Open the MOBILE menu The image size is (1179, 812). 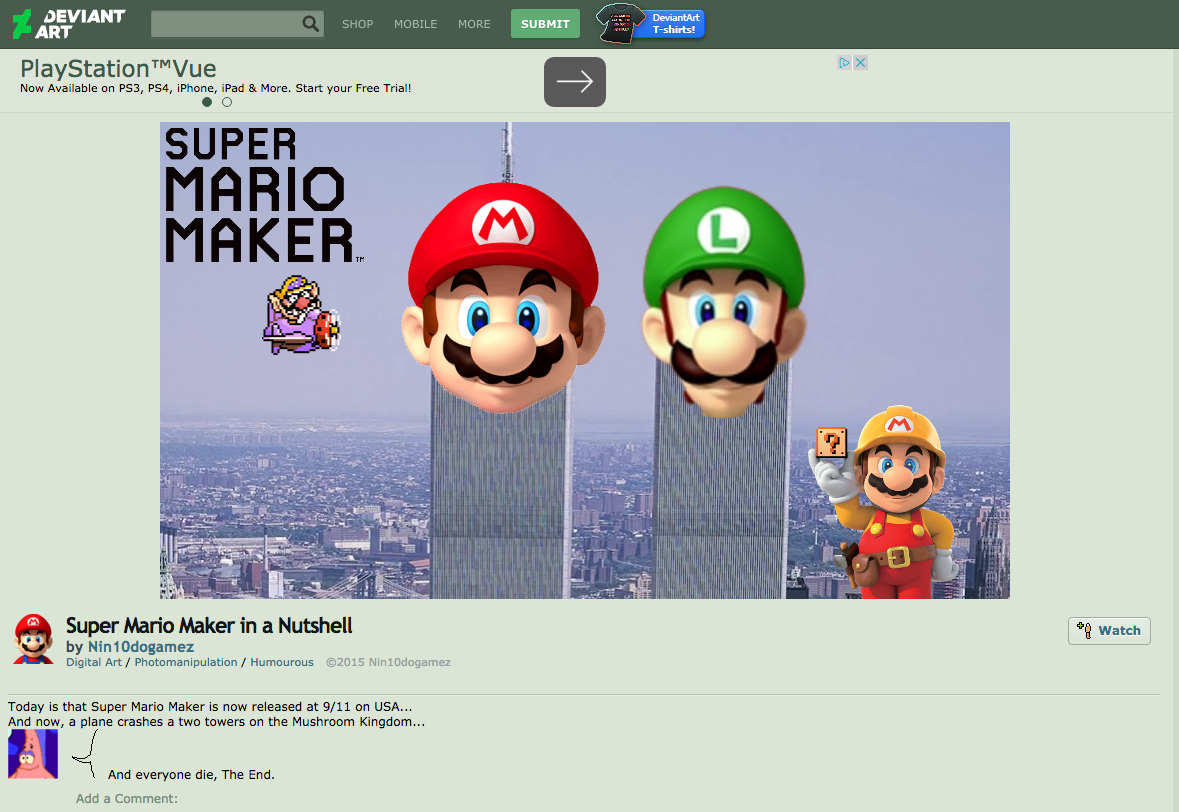pos(415,24)
